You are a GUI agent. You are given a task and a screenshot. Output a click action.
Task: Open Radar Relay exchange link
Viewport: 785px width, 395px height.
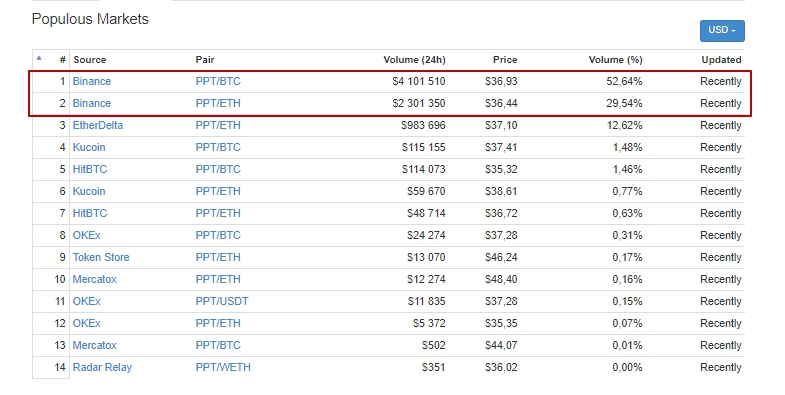tap(102, 367)
